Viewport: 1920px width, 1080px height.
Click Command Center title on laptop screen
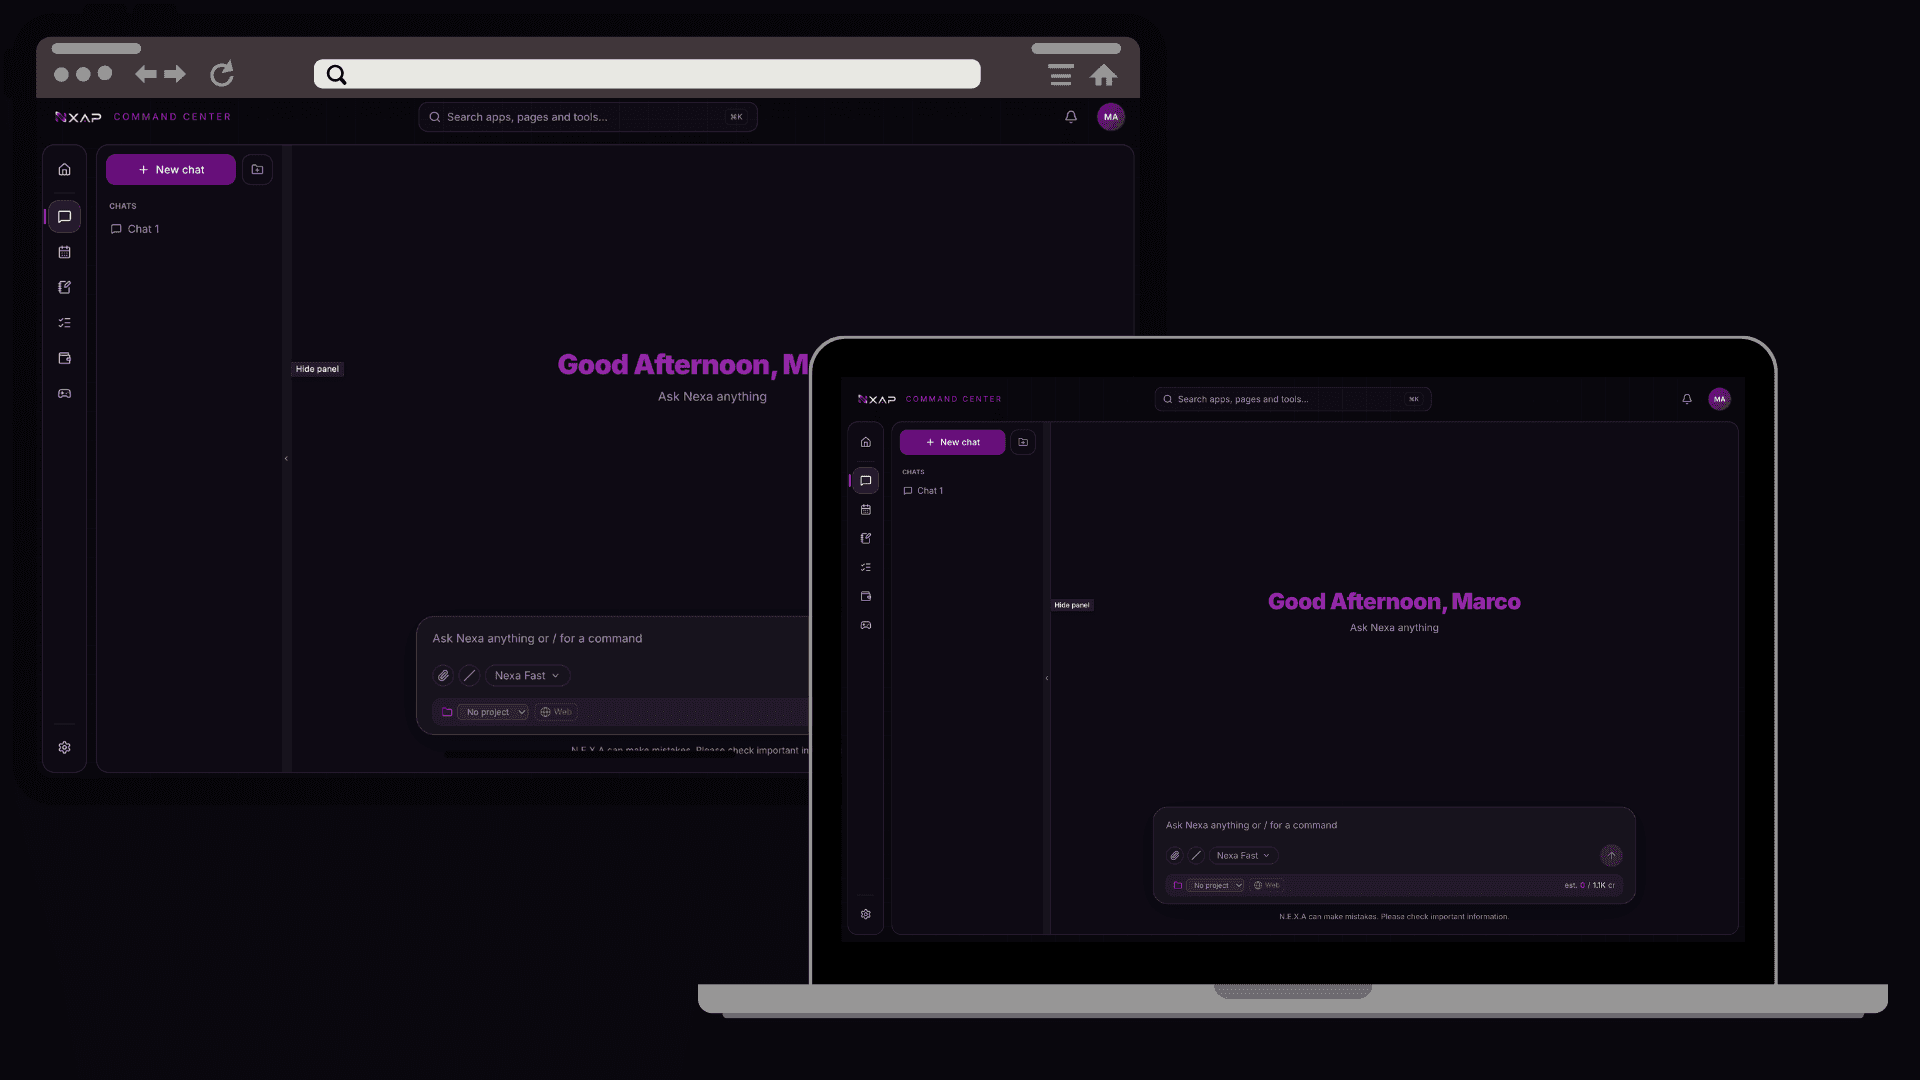click(953, 399)
